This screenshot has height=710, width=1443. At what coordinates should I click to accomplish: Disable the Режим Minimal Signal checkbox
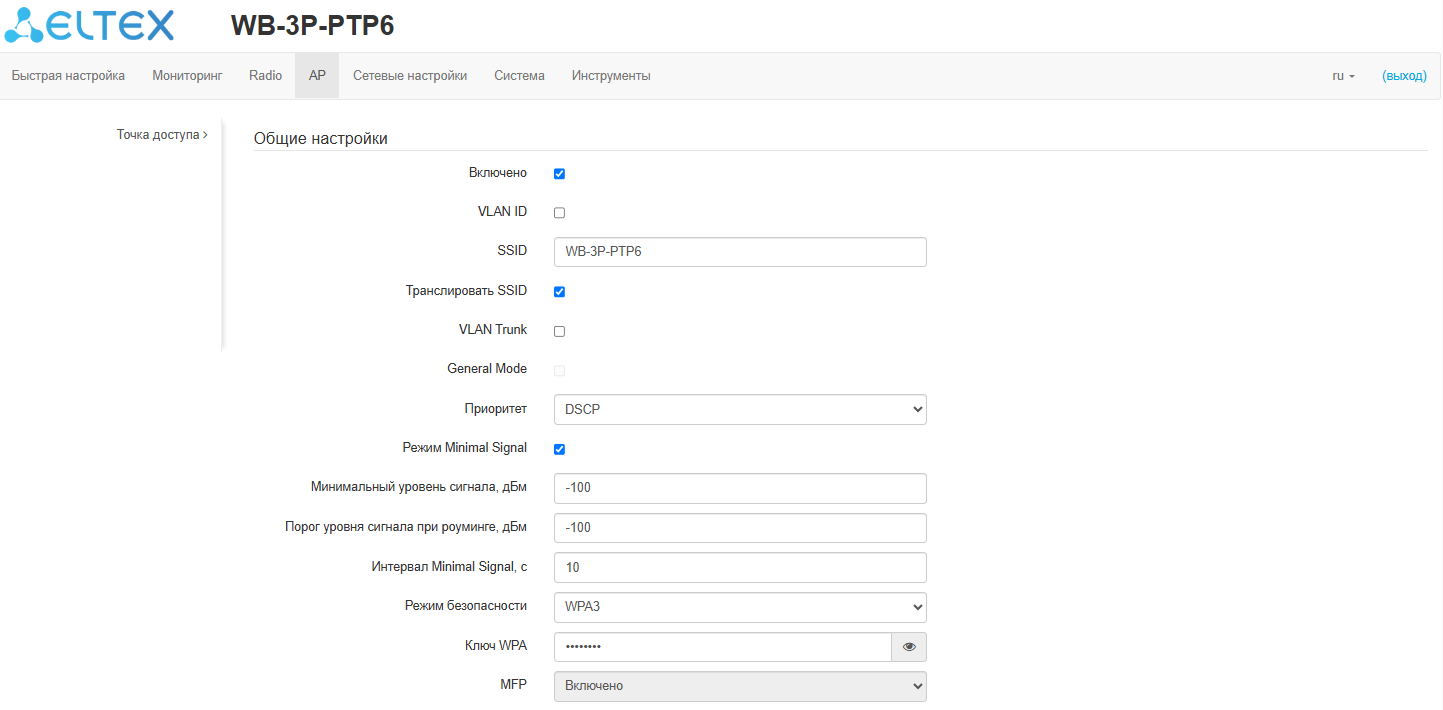(x=559, y=449)
